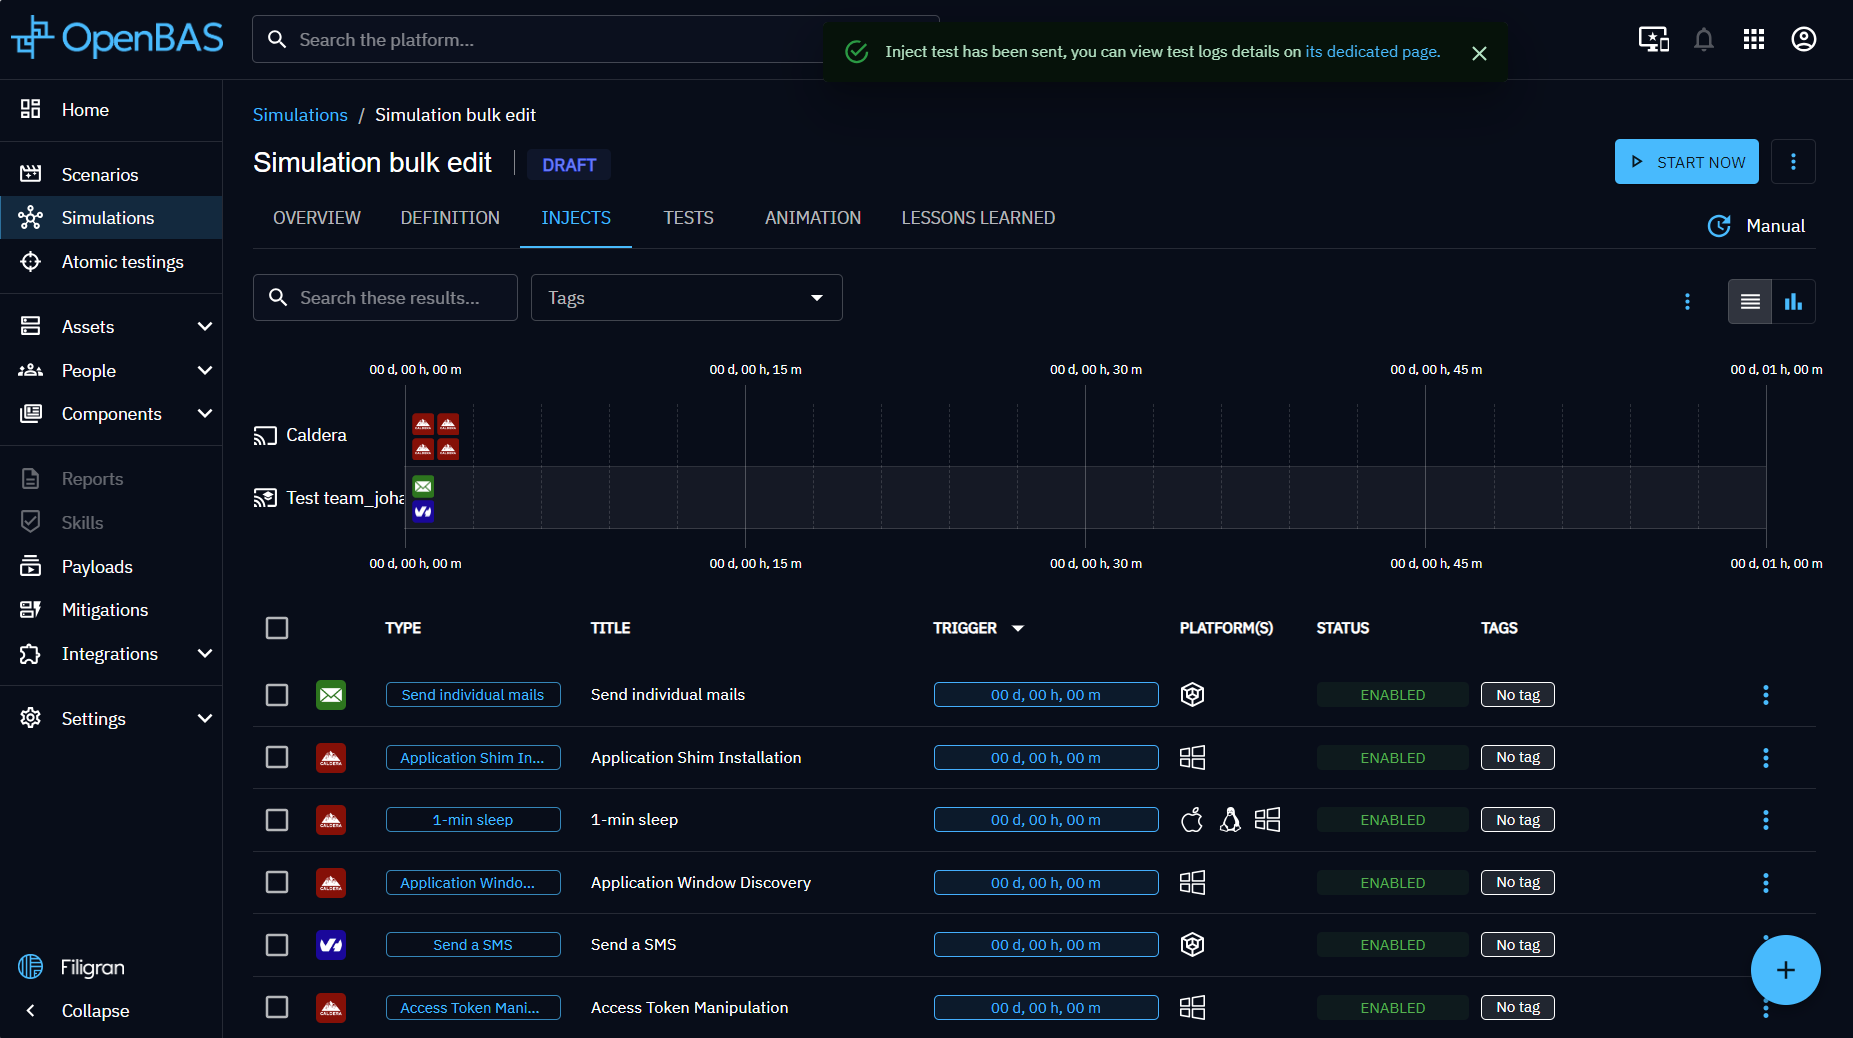Image resolution: width=1853 pixels, height=1038 pixels.
Task: Open the apps grid icon in header
Action: 1753,40
